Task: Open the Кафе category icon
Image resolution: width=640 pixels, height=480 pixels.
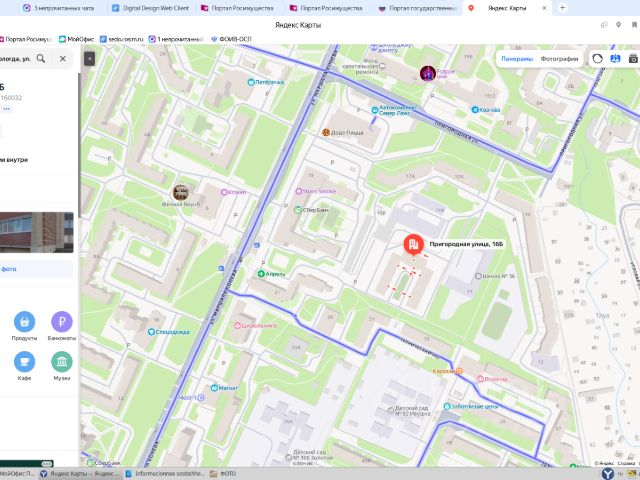Action: pos(24,362)
